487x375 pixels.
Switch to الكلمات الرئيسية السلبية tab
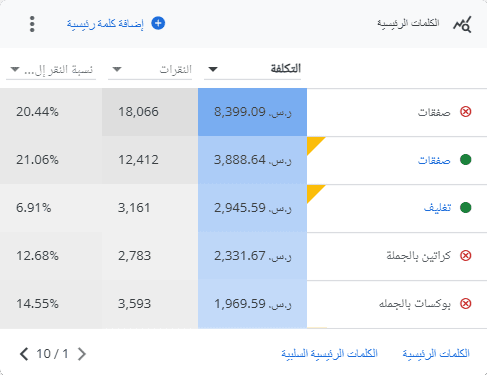click(x=329, y=353)
